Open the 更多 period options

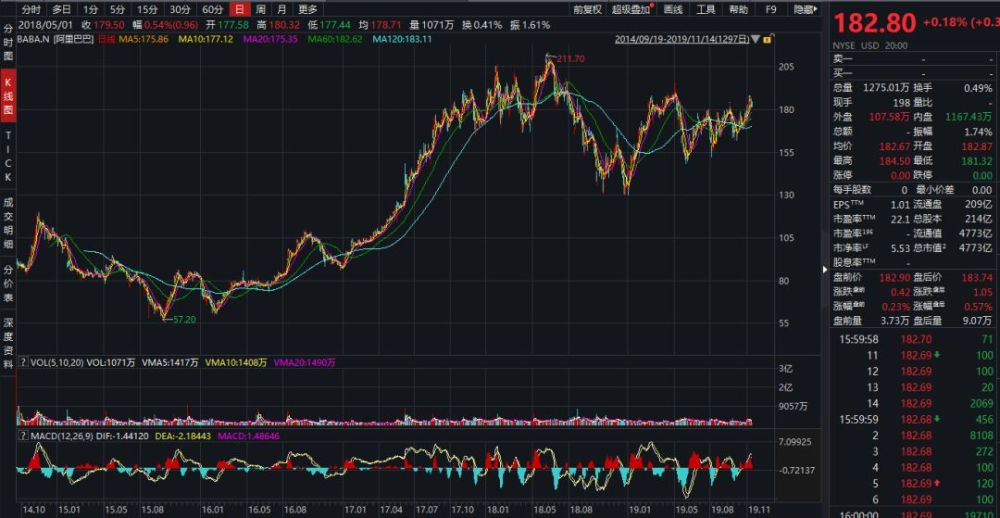pyautogui.click(x=307, y=10)
